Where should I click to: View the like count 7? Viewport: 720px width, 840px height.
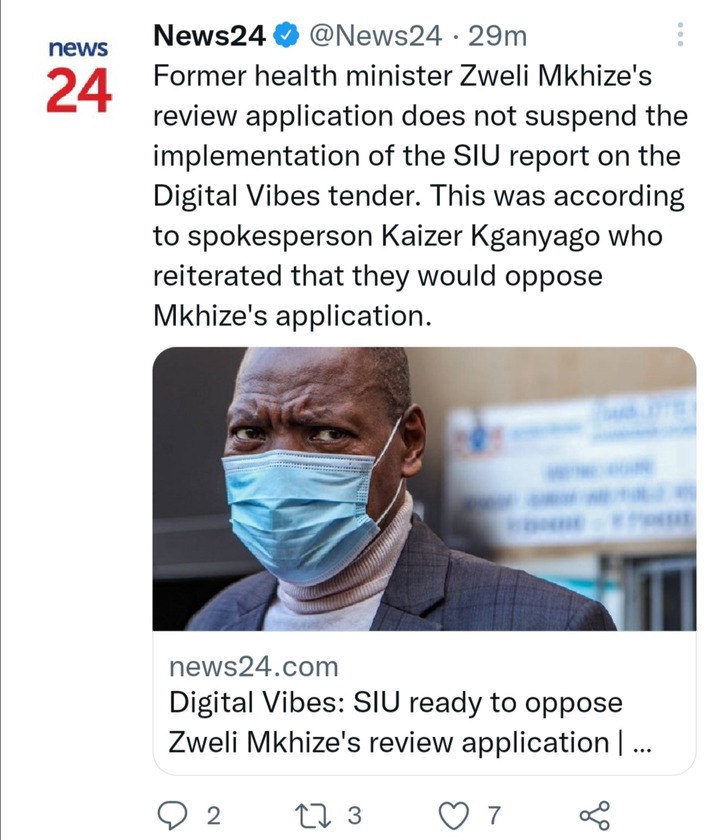click(494, 815)
